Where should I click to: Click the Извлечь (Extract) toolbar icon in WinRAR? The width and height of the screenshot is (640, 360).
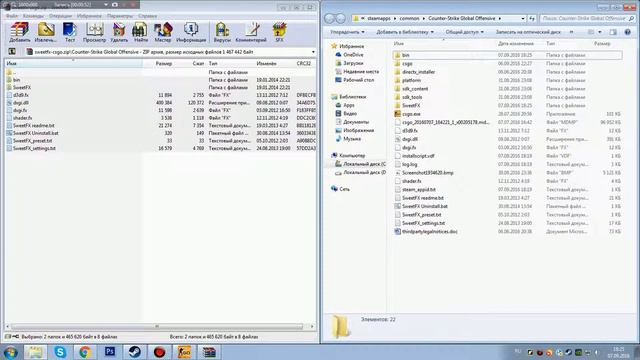tap(46, 33)
